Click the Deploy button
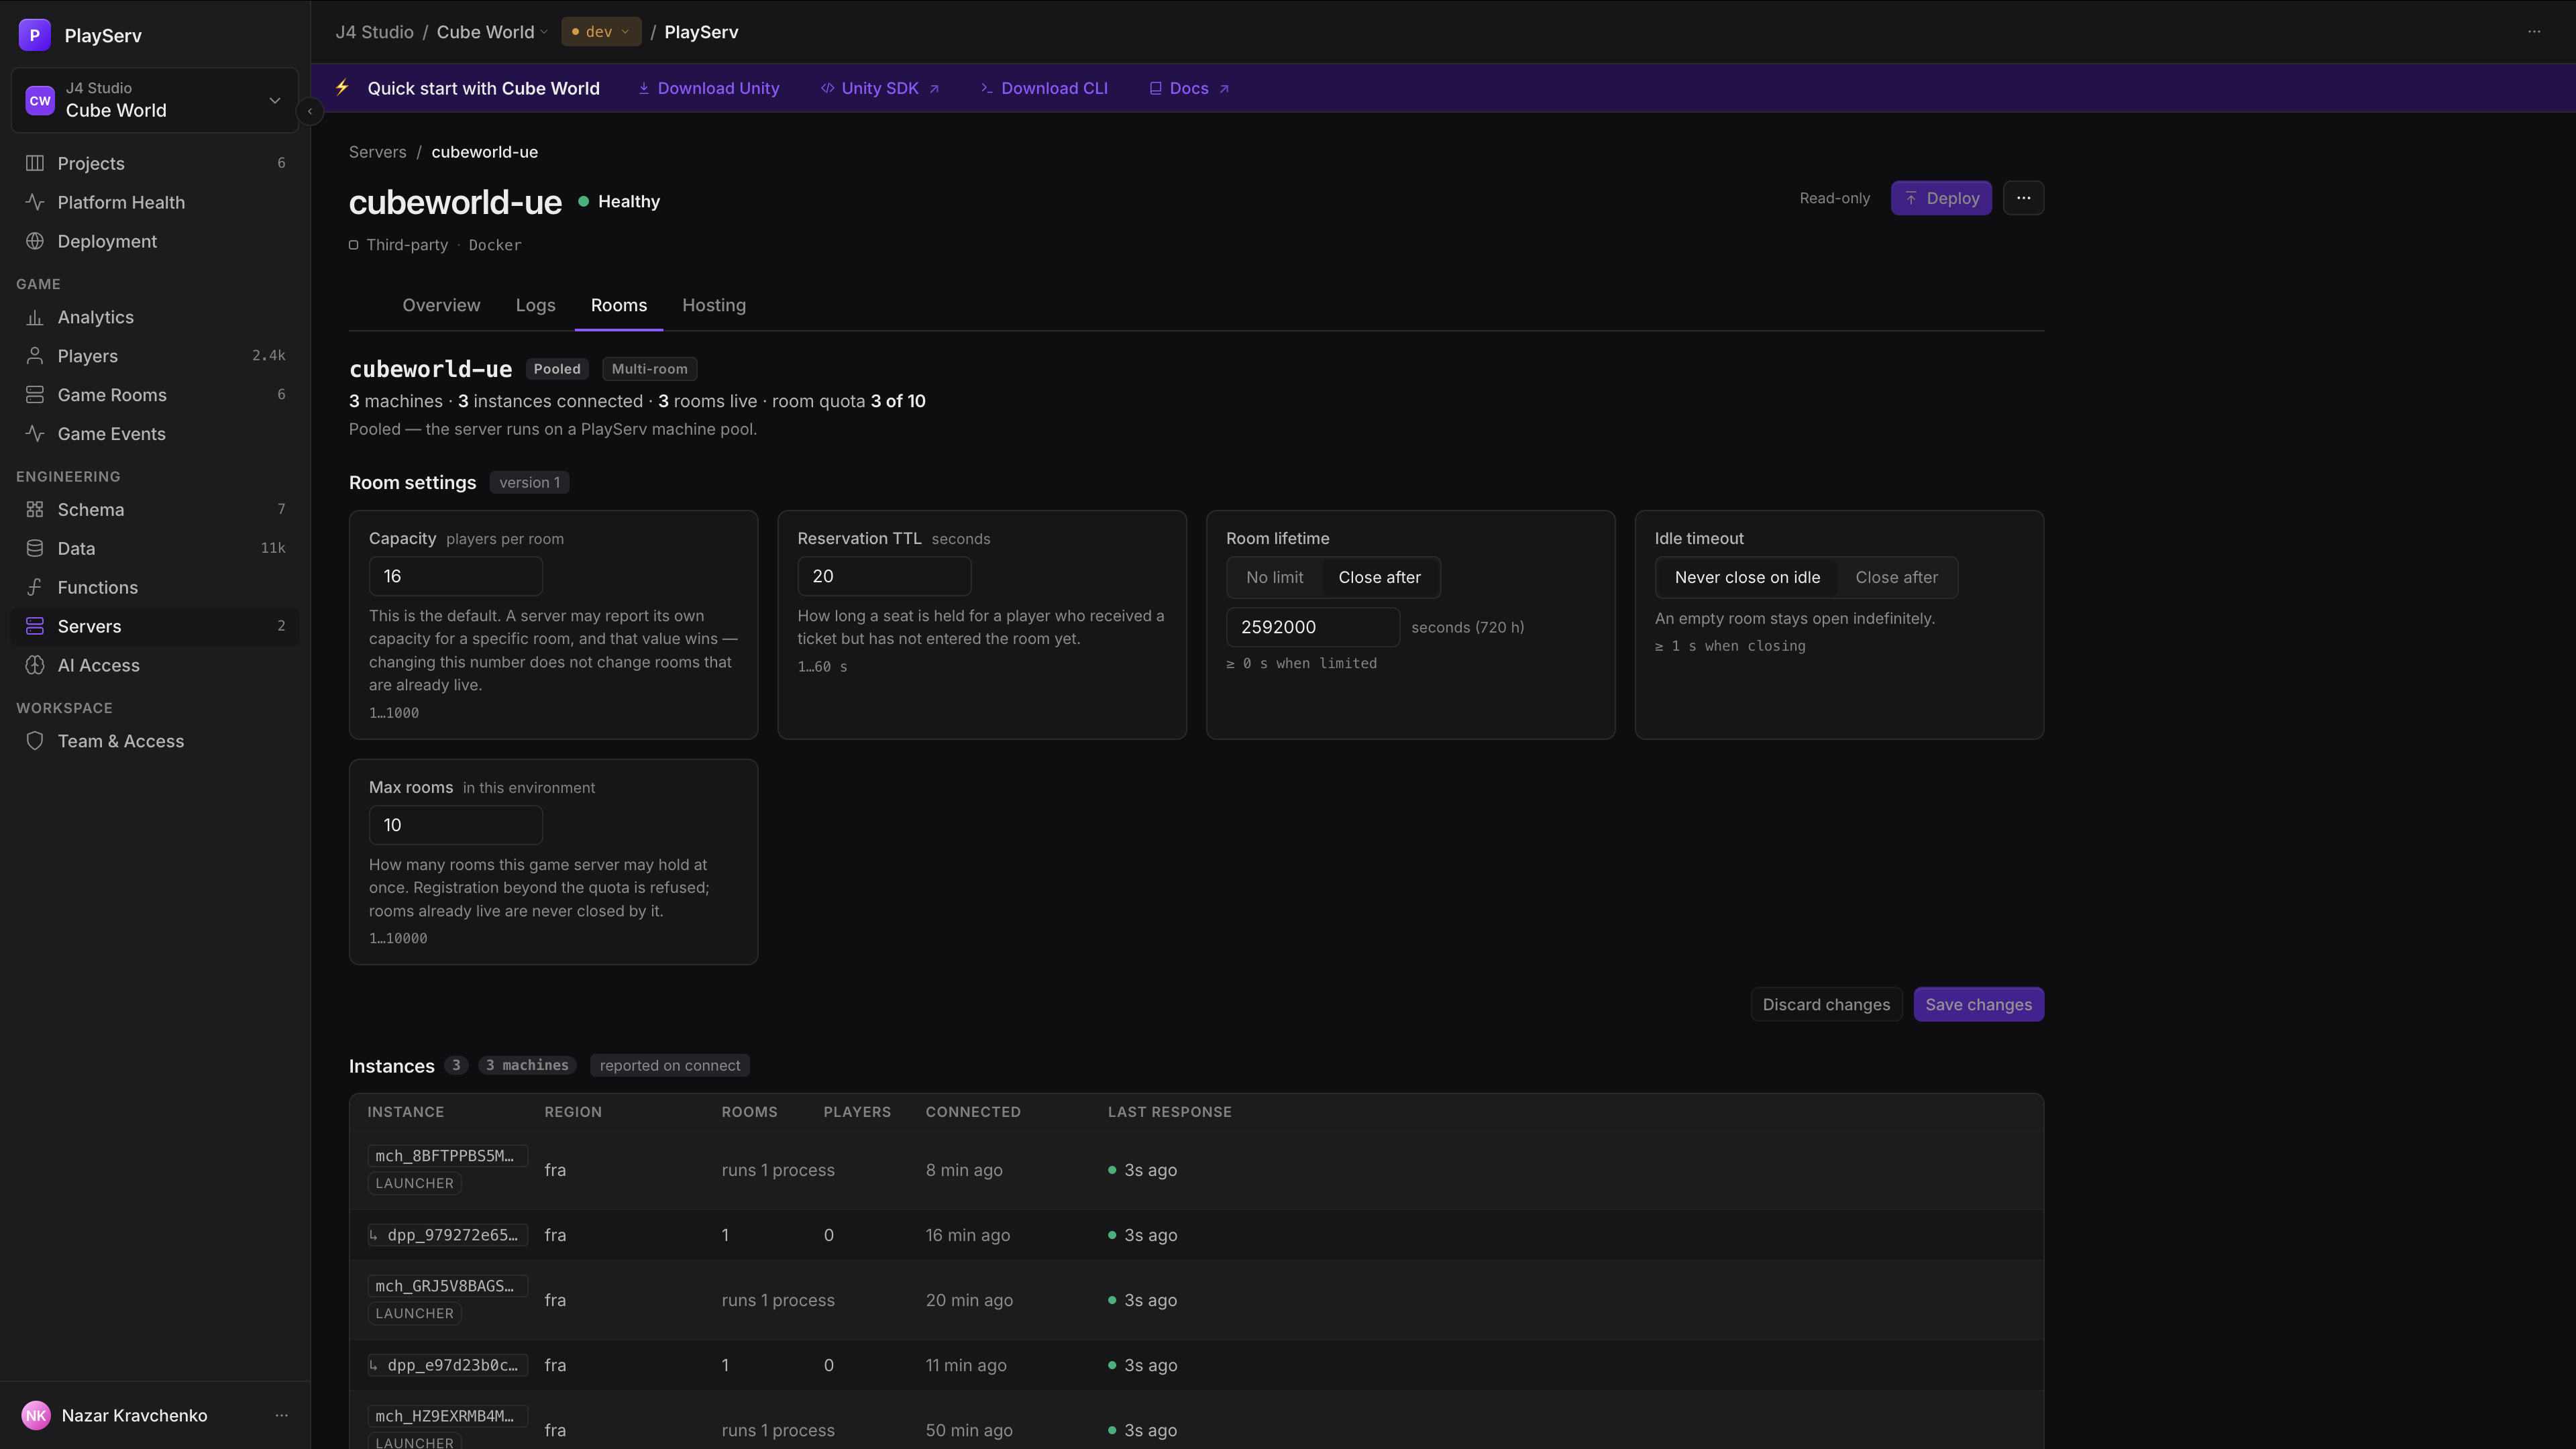 (x=1941, y=198)
